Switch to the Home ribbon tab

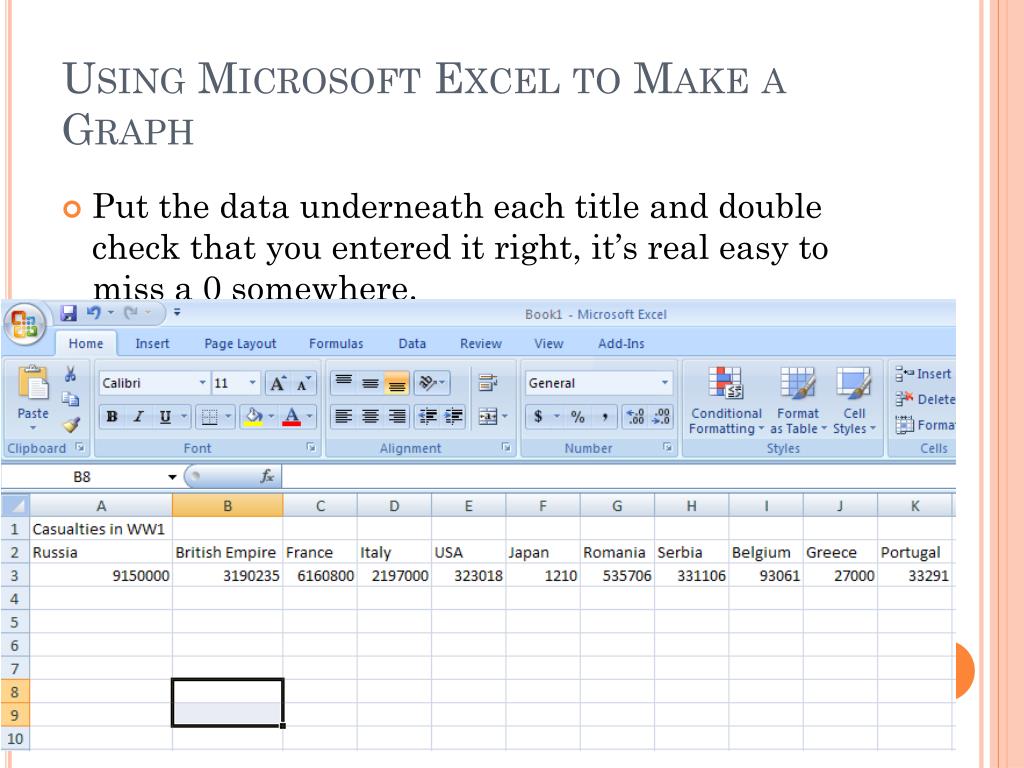pyautogui.click(x=86, y=344)
